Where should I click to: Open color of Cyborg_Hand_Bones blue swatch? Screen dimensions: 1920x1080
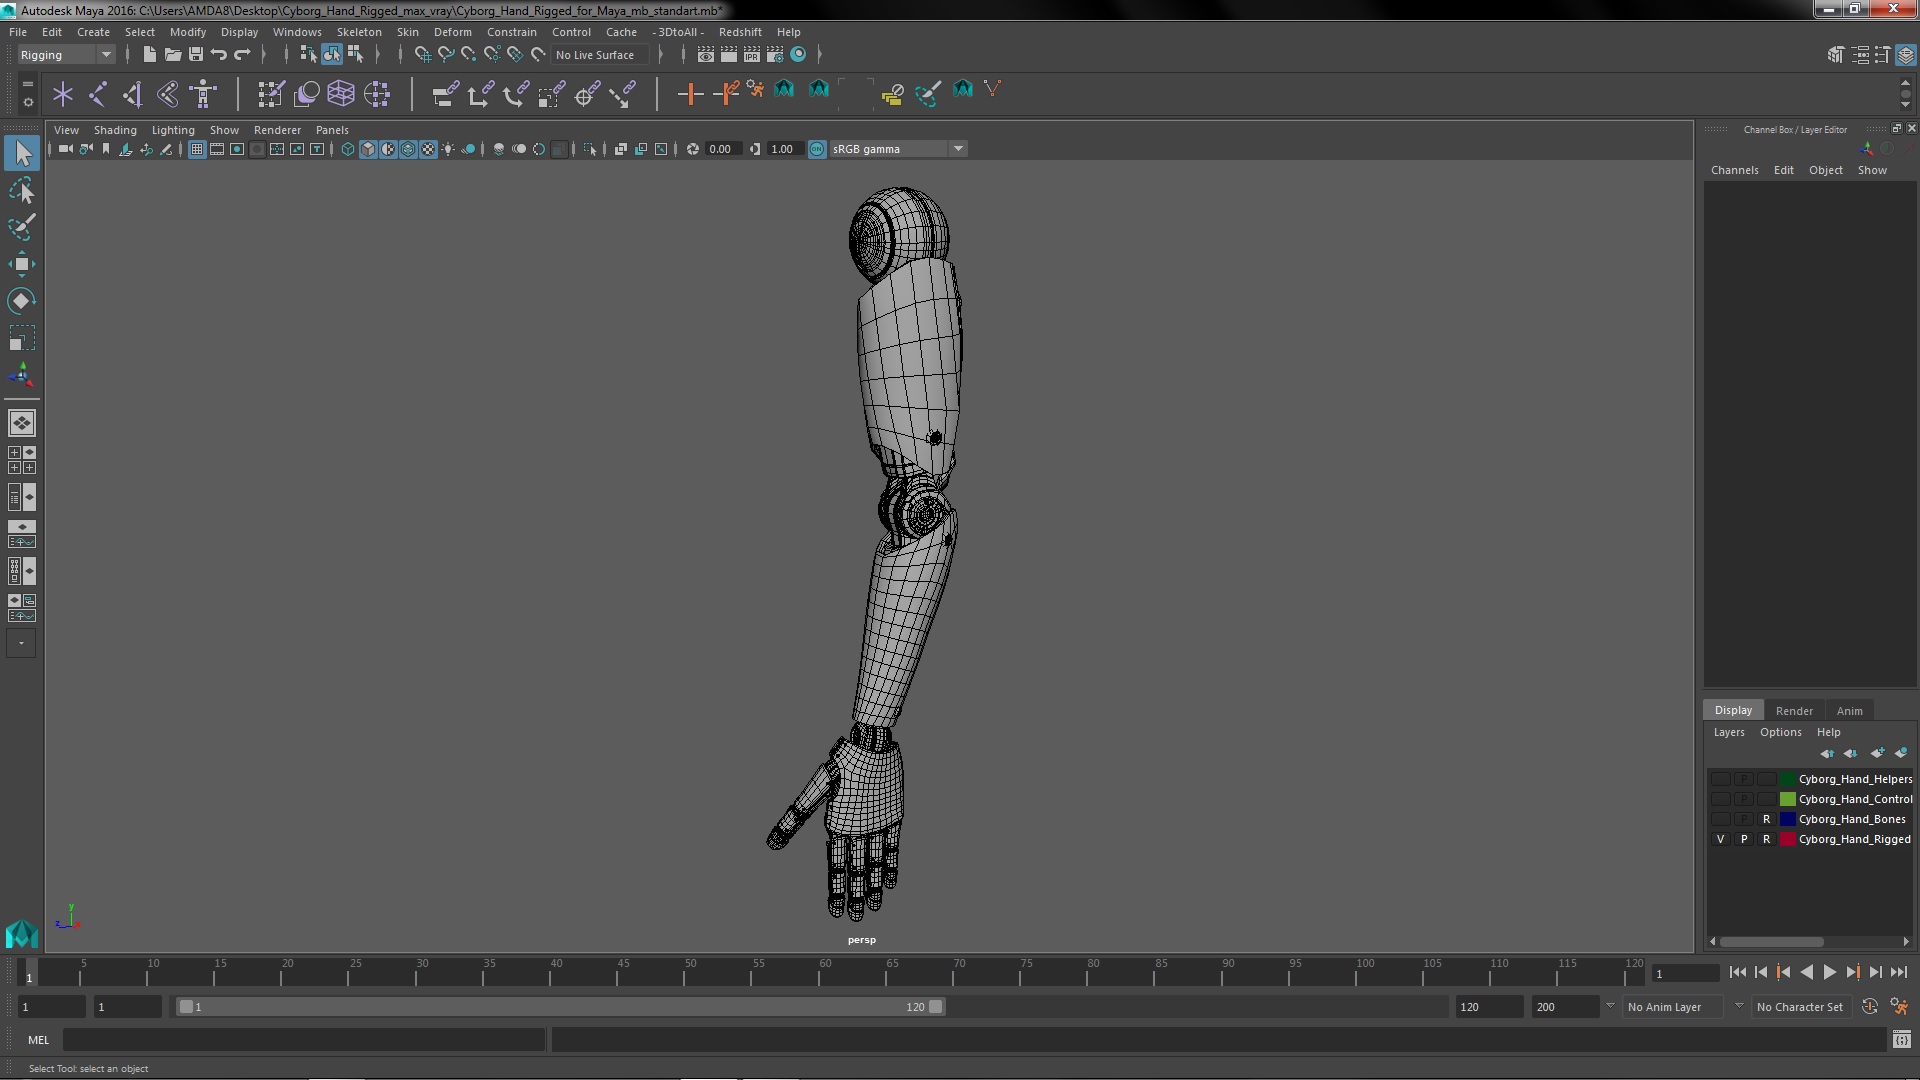[x=1787, y=819]
